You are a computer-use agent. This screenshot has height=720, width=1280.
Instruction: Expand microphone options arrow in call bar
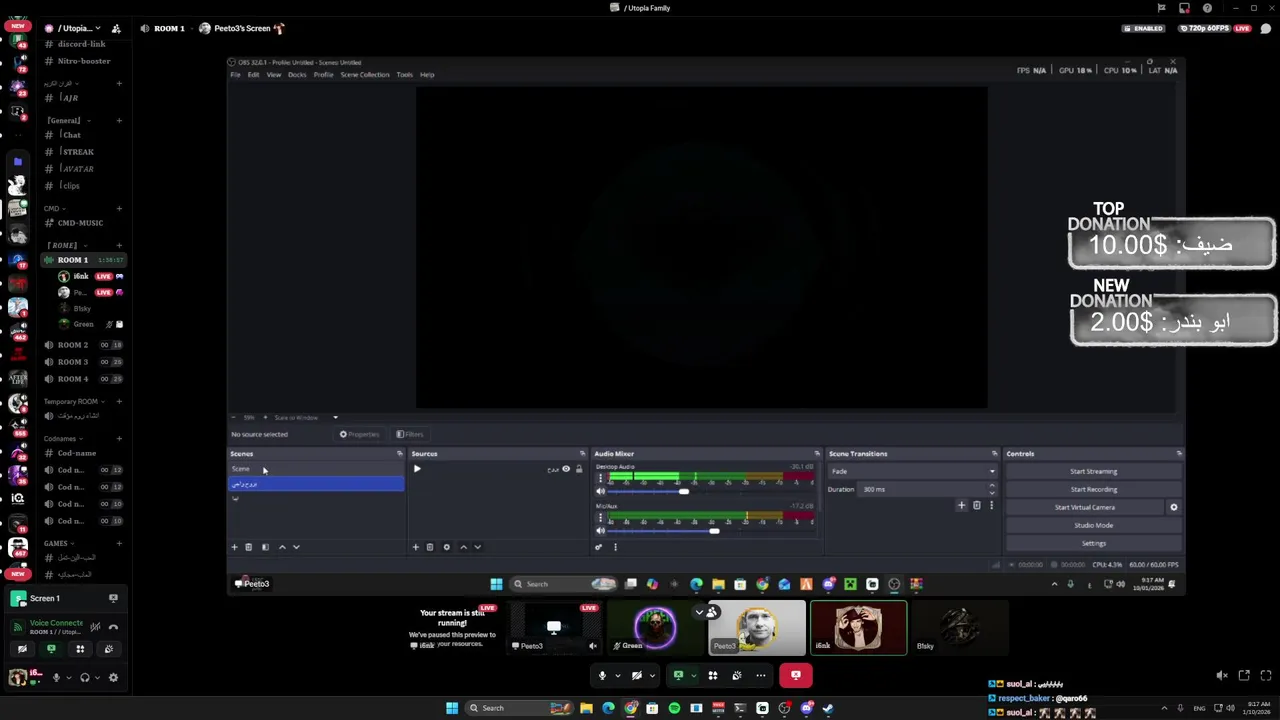[617, 675]
